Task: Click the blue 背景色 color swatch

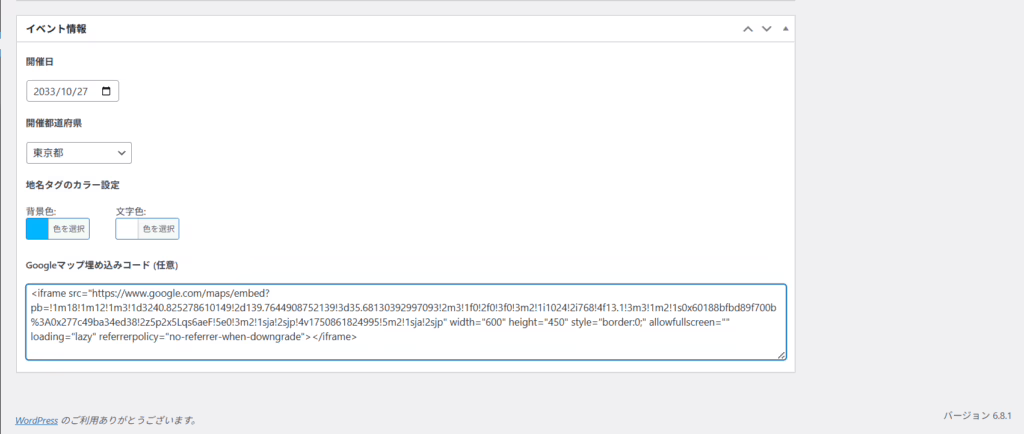Action: pos(37,229)
